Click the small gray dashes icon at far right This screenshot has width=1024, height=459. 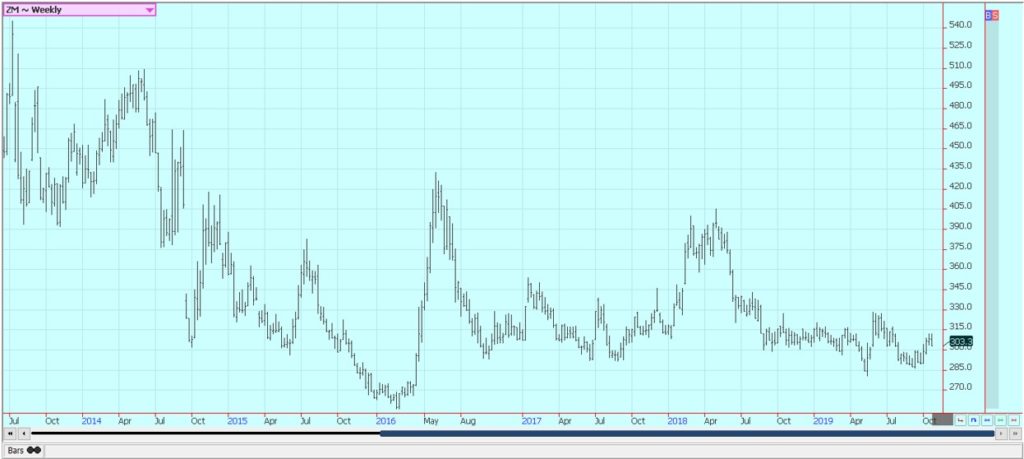pyautogui.click(x=1014, y=420)
